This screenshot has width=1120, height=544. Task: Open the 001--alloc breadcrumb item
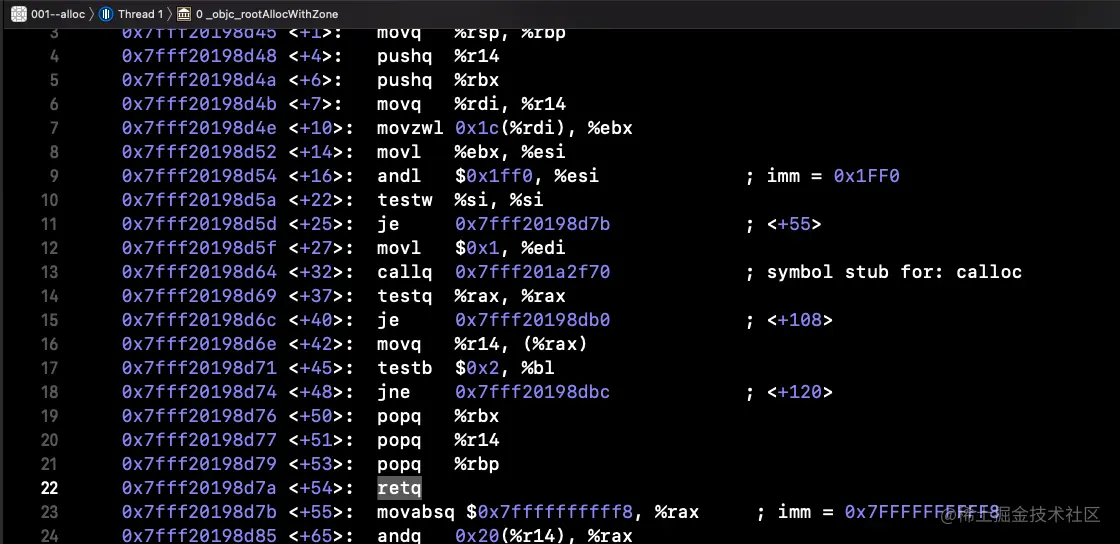coord(58,14)
